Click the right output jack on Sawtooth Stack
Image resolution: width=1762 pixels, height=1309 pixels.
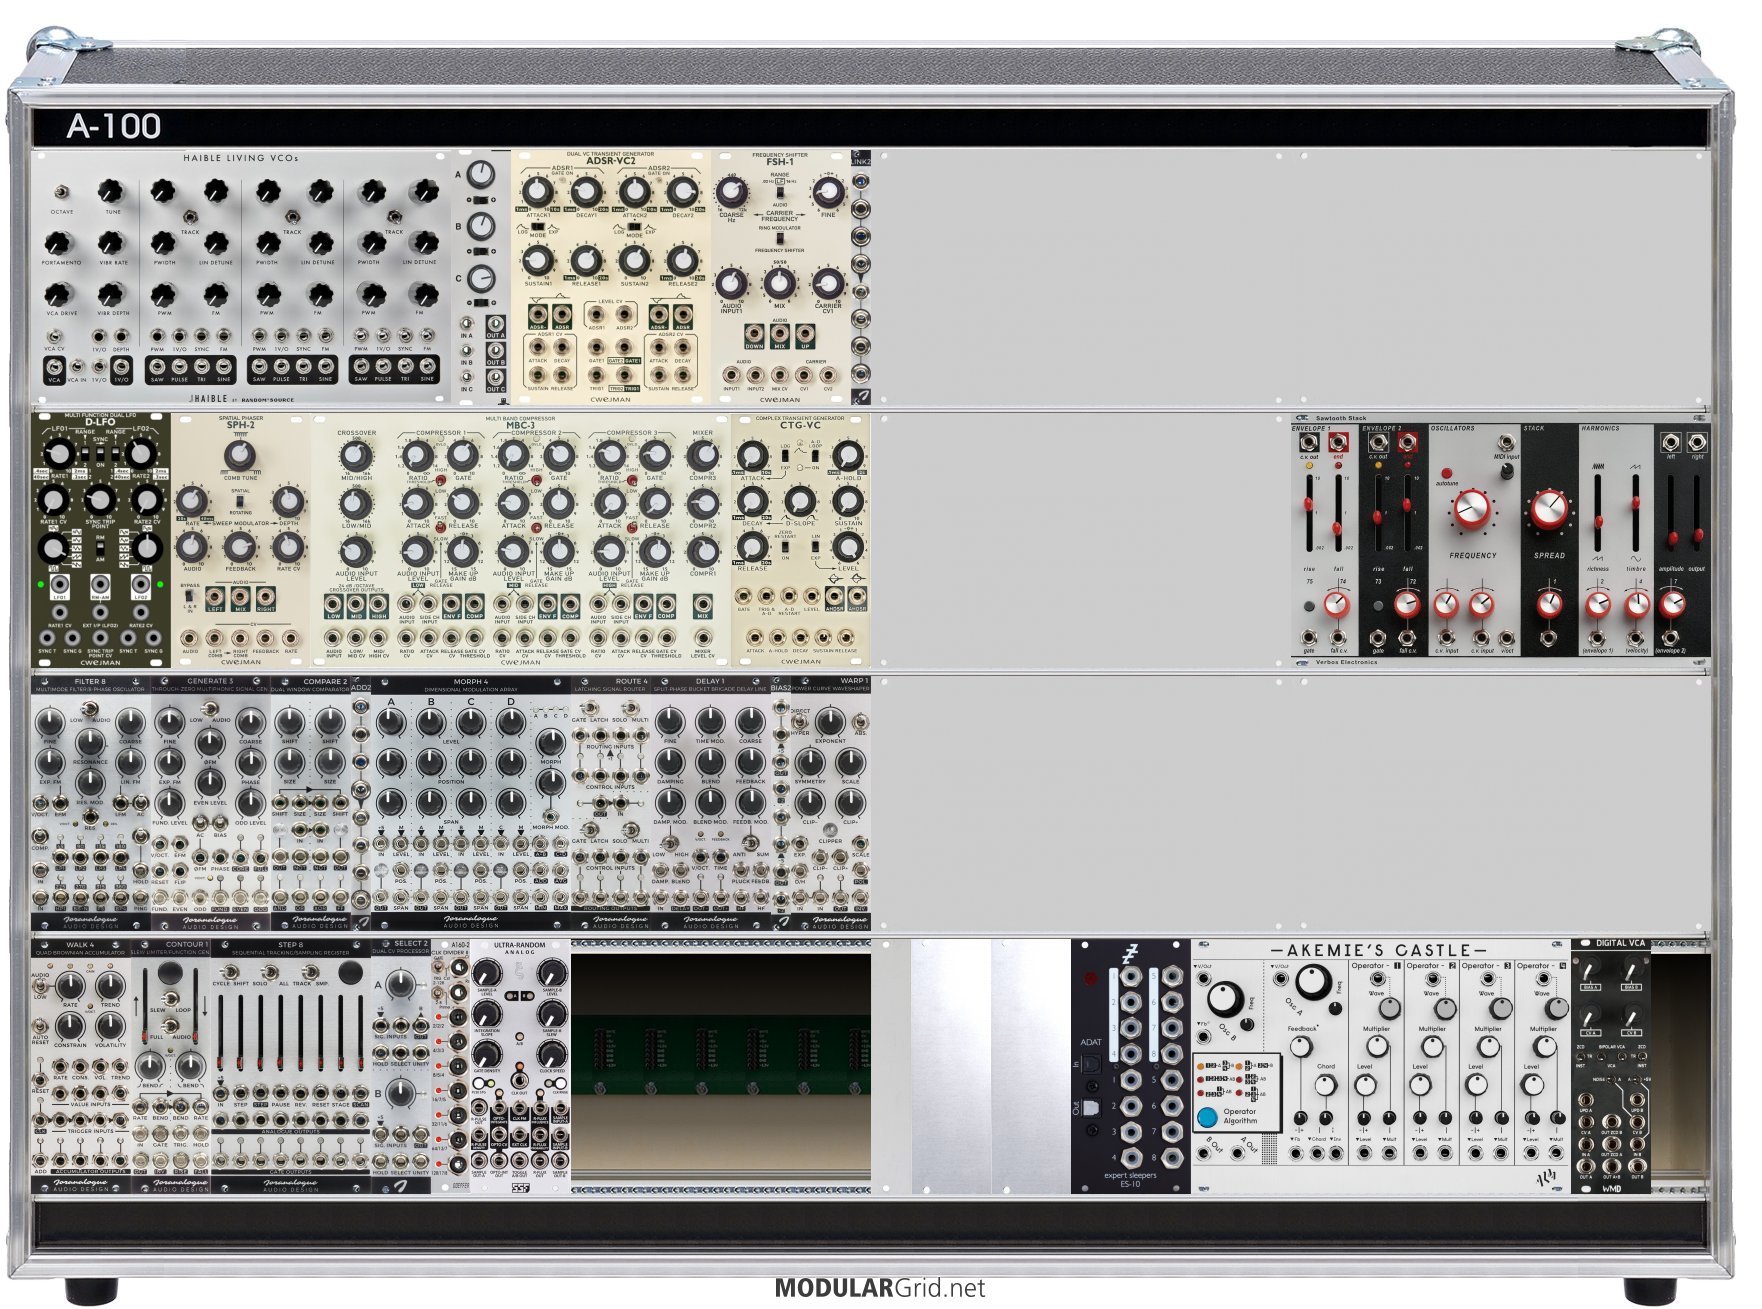click(x=1697, y=442)
